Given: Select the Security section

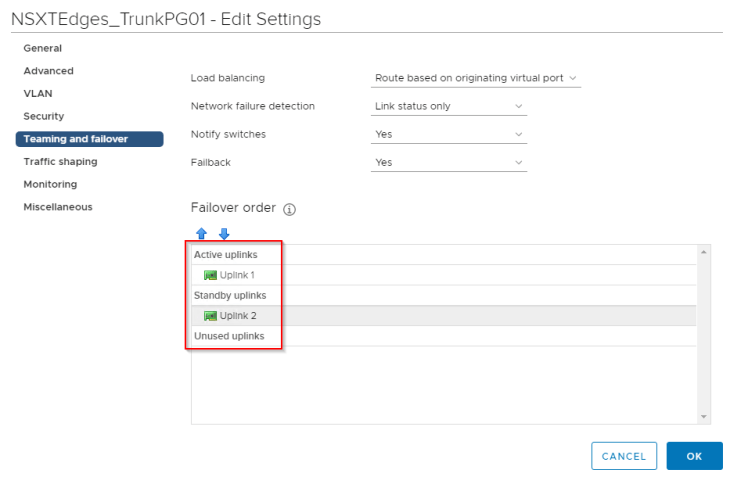Looking at the screenshot, I should pos(44,116).
